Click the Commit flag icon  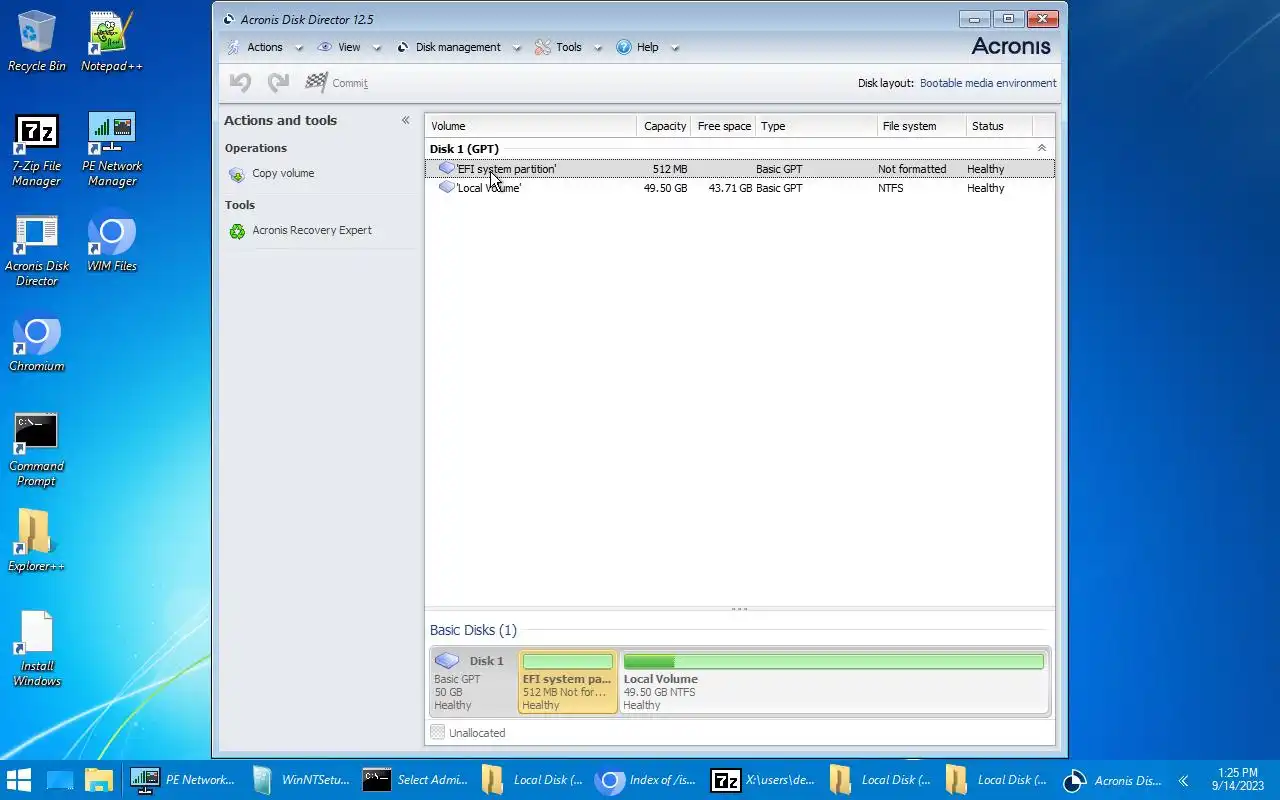[x=316, y=83]
